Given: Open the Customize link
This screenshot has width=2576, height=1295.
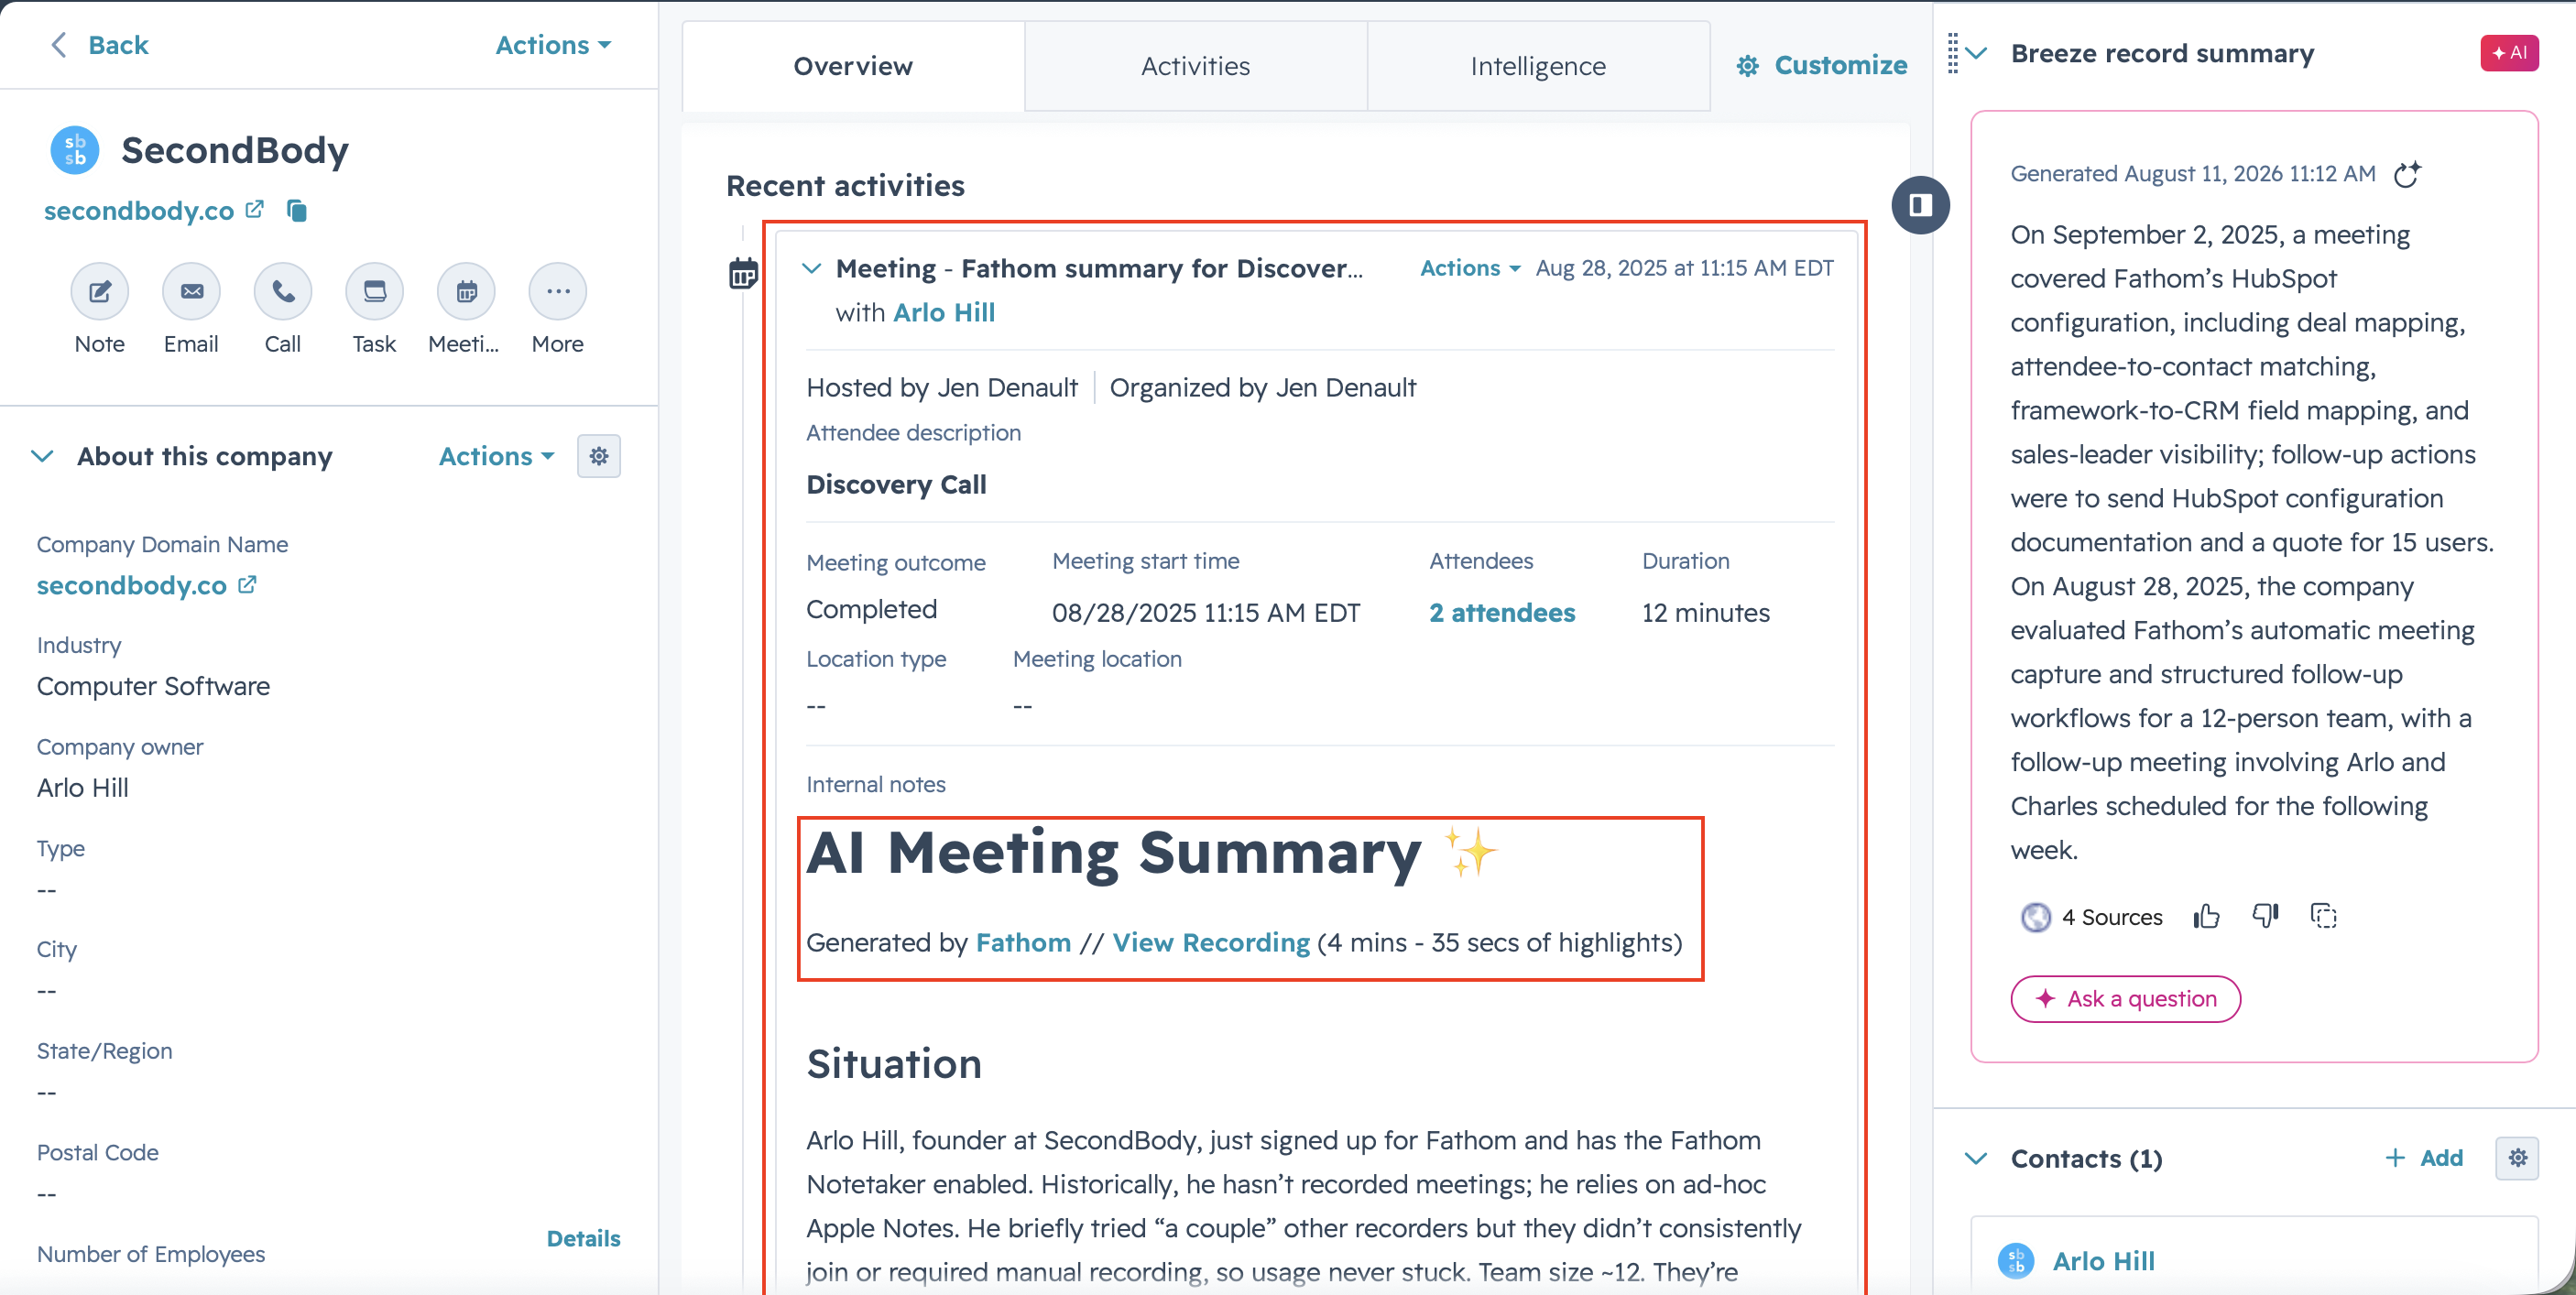Looking at the screenshot, I should [x=1841, y=66].
